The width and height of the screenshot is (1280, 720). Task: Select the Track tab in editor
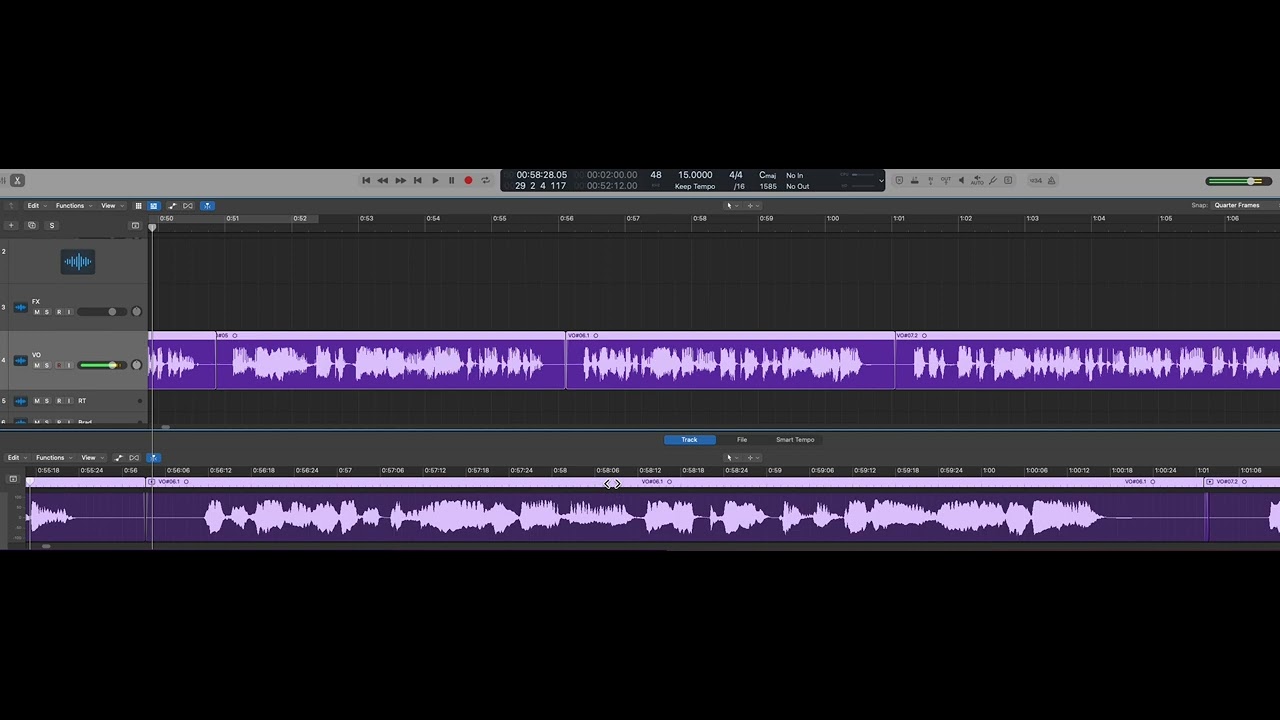pyautogui.click(x=689, y=440)
